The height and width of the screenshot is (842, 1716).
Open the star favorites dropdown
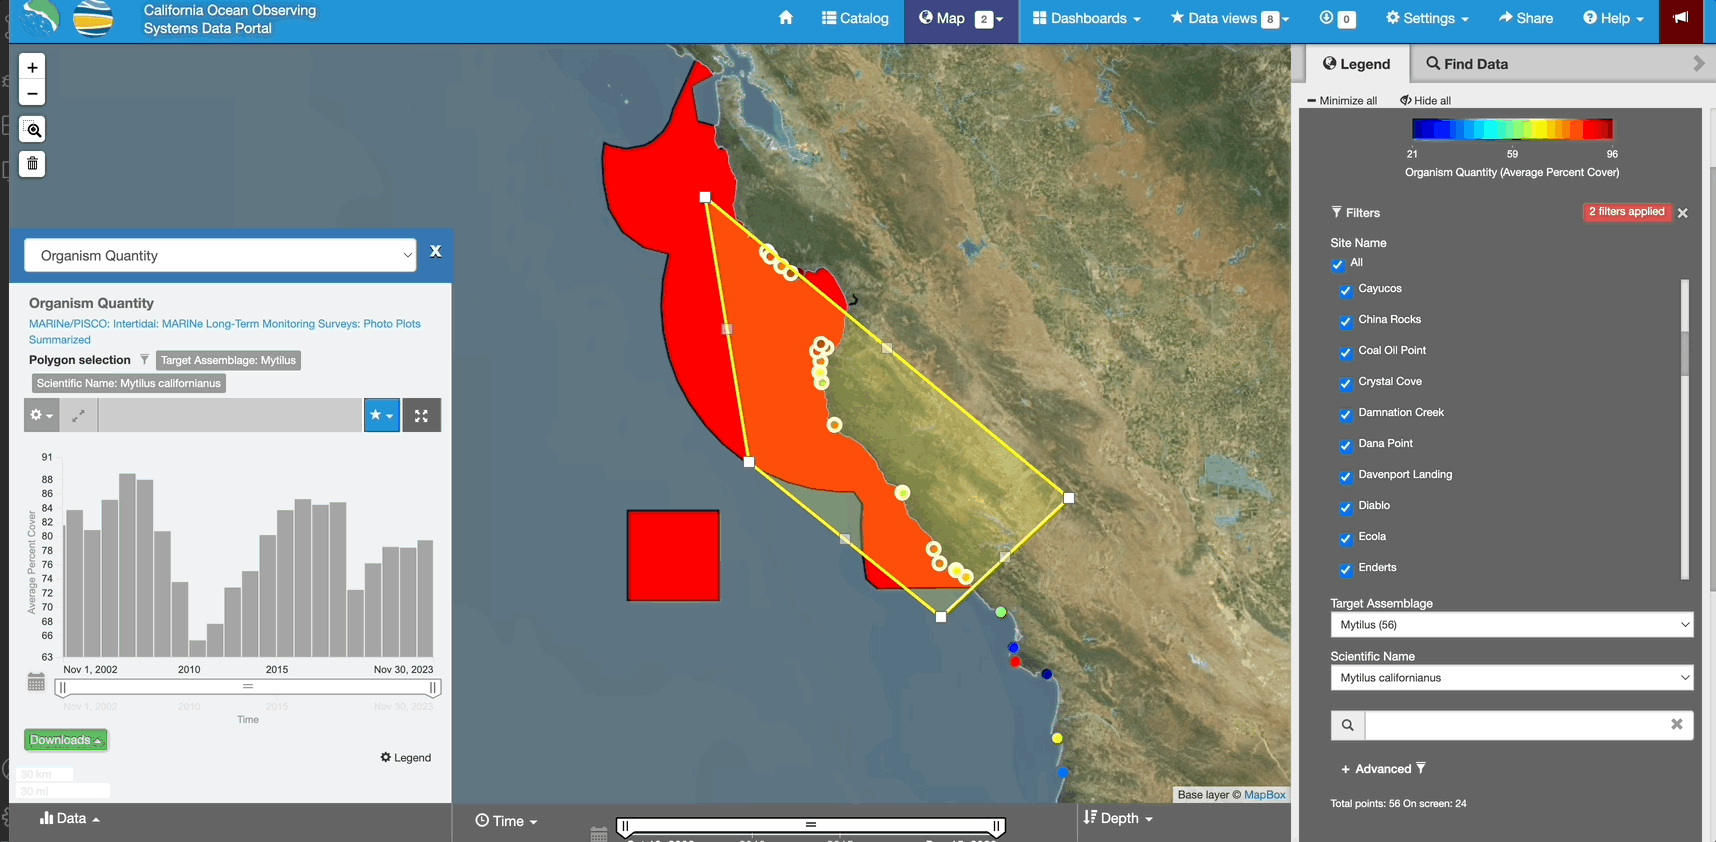(x=381, y=415)
